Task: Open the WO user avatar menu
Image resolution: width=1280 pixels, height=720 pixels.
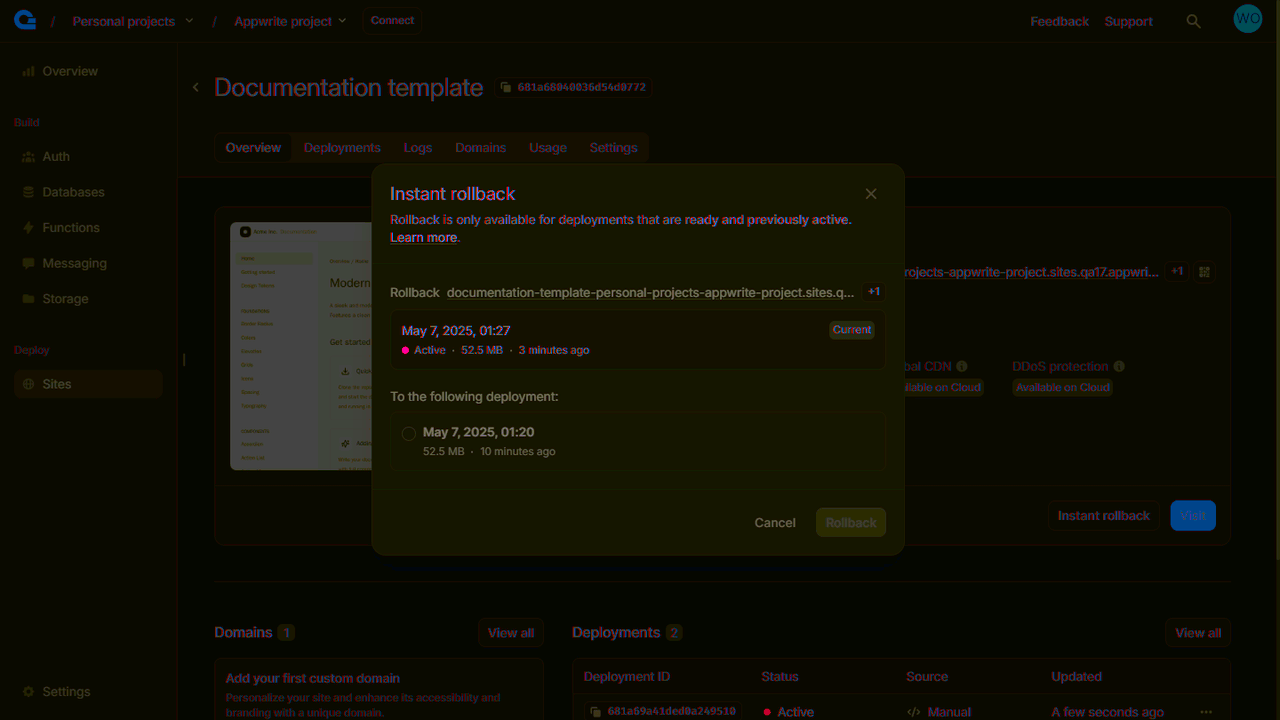Action: tap(1247, 19)
